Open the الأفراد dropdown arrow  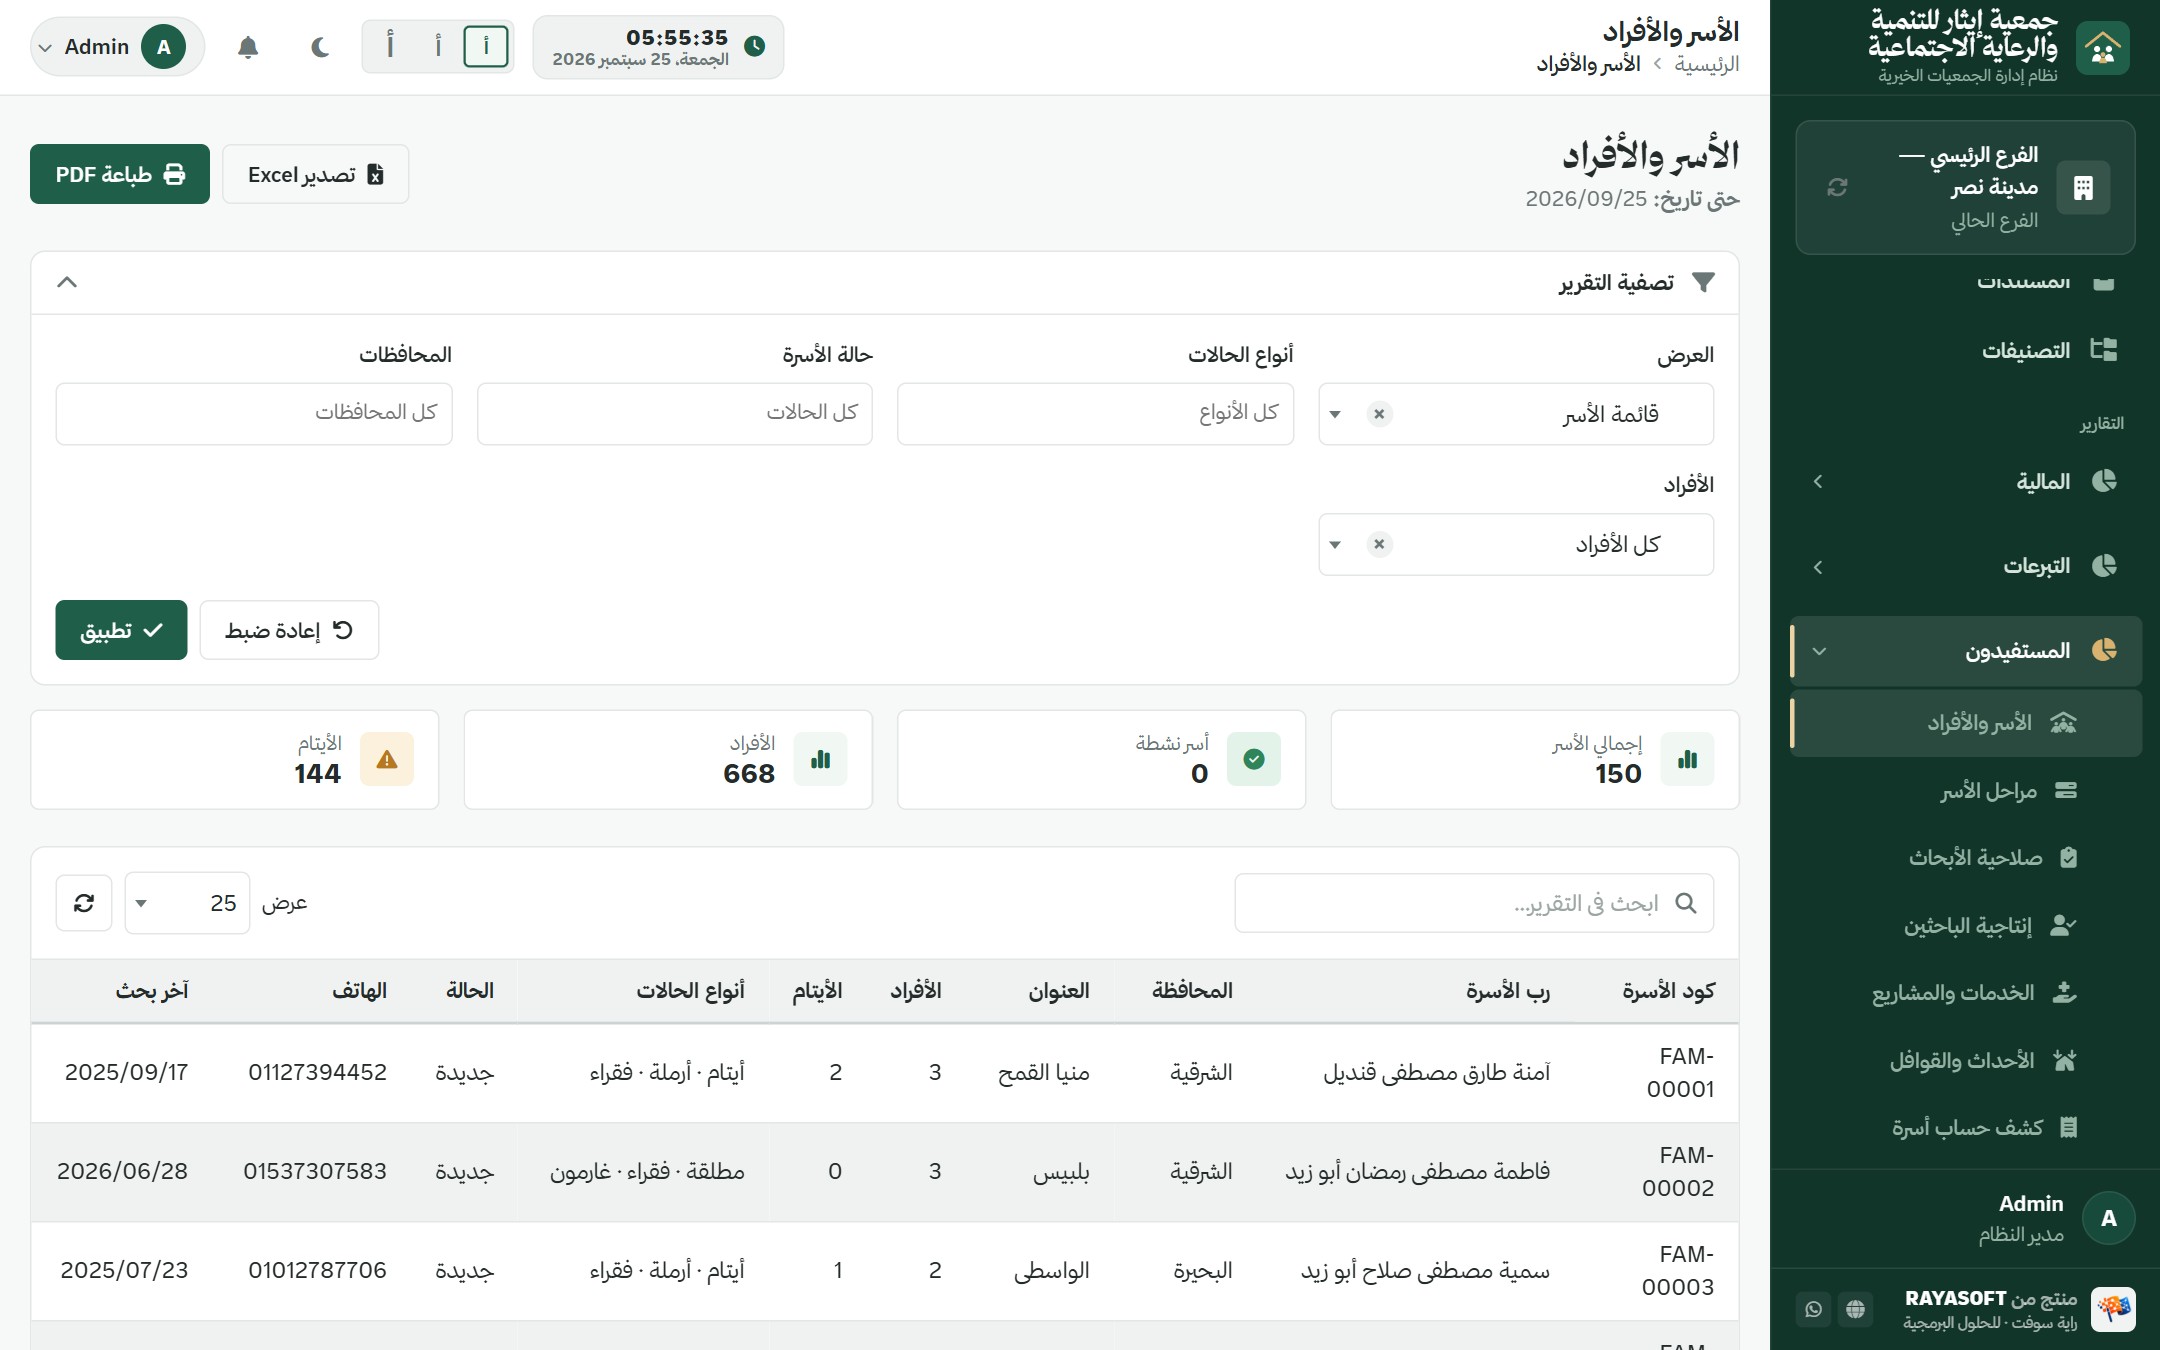pos(1335,544)
